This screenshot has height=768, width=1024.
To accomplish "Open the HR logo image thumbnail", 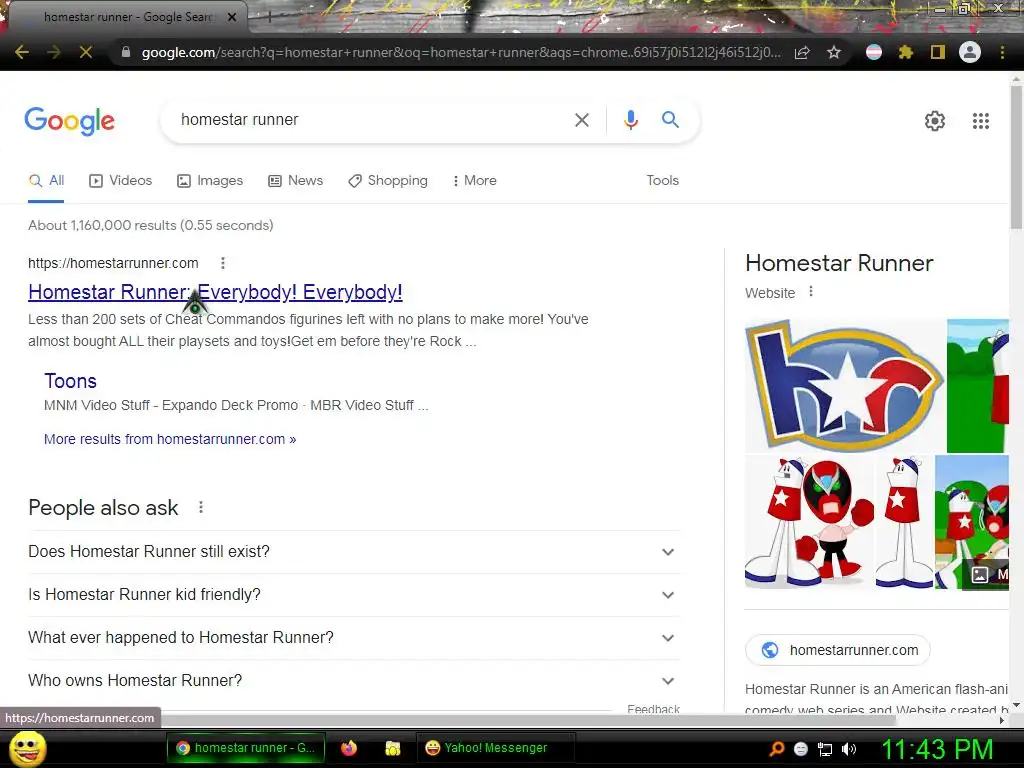I will 844,385.
